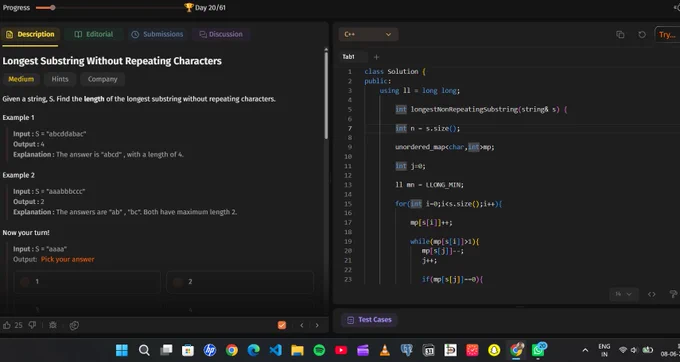Show the Company tag

pyautogui.click(x=102, y=79)
